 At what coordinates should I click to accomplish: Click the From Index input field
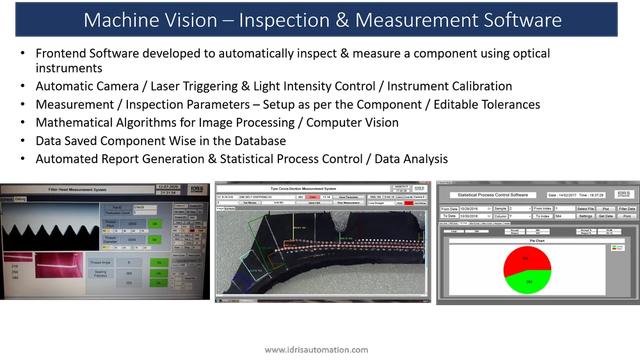tap(565, 209)
